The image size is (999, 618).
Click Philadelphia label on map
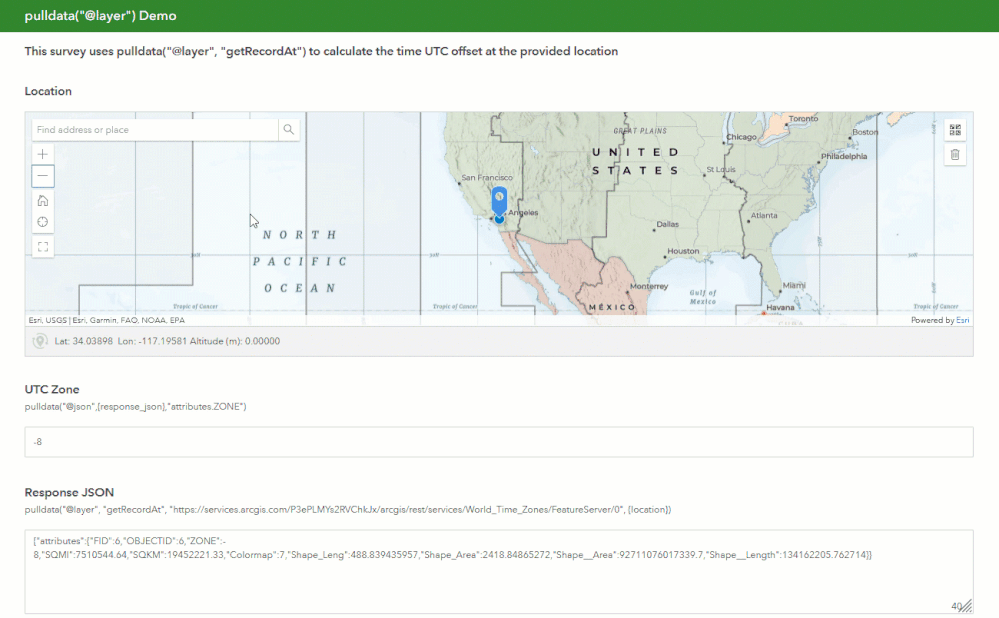[844, 156]
